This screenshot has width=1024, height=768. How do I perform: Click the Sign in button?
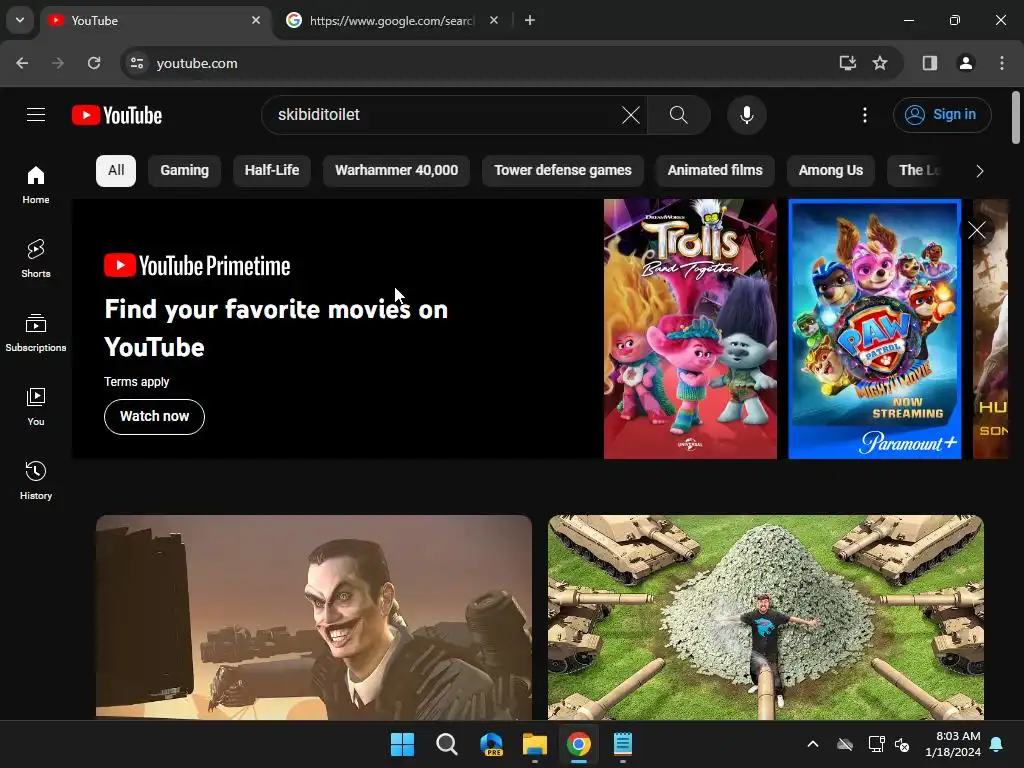point(942,115)
